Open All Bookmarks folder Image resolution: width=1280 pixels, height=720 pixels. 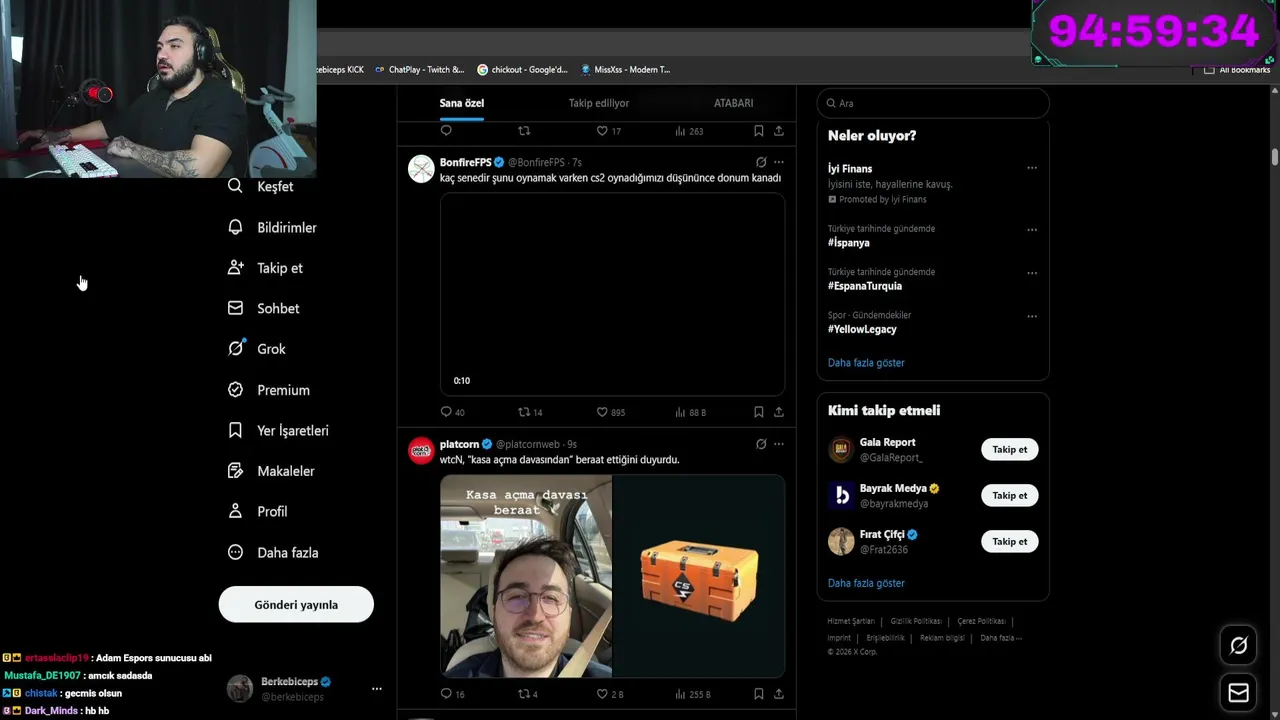coord(1237,70)
